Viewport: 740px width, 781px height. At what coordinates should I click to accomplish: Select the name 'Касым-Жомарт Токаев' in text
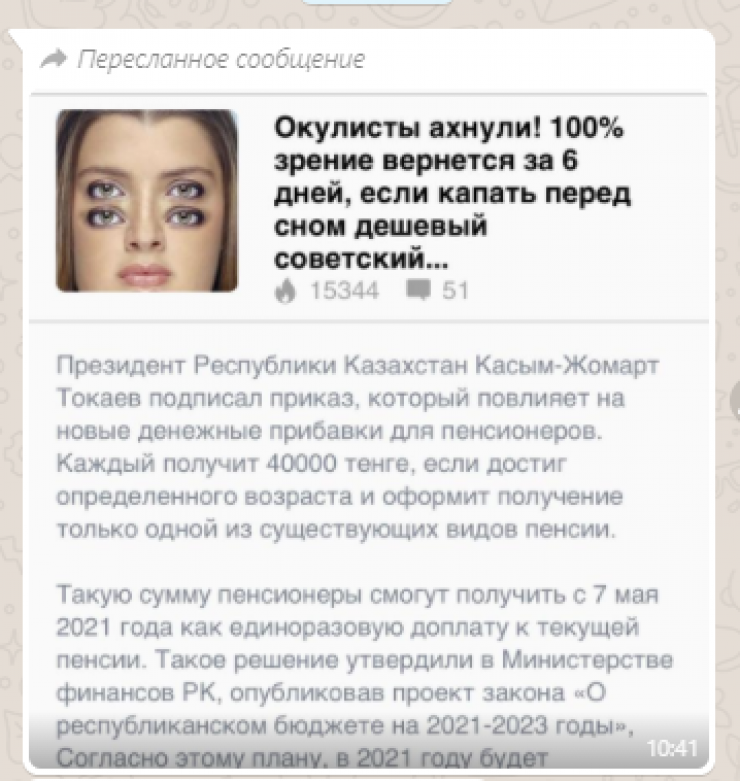[x=358, y=383]
